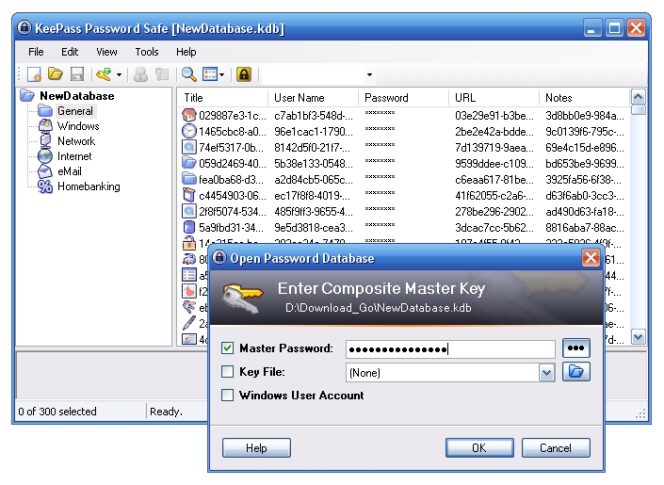Select entry titled 059d2469-40...
The height and width of the screenshot is (485, 664).
(233, 164)
